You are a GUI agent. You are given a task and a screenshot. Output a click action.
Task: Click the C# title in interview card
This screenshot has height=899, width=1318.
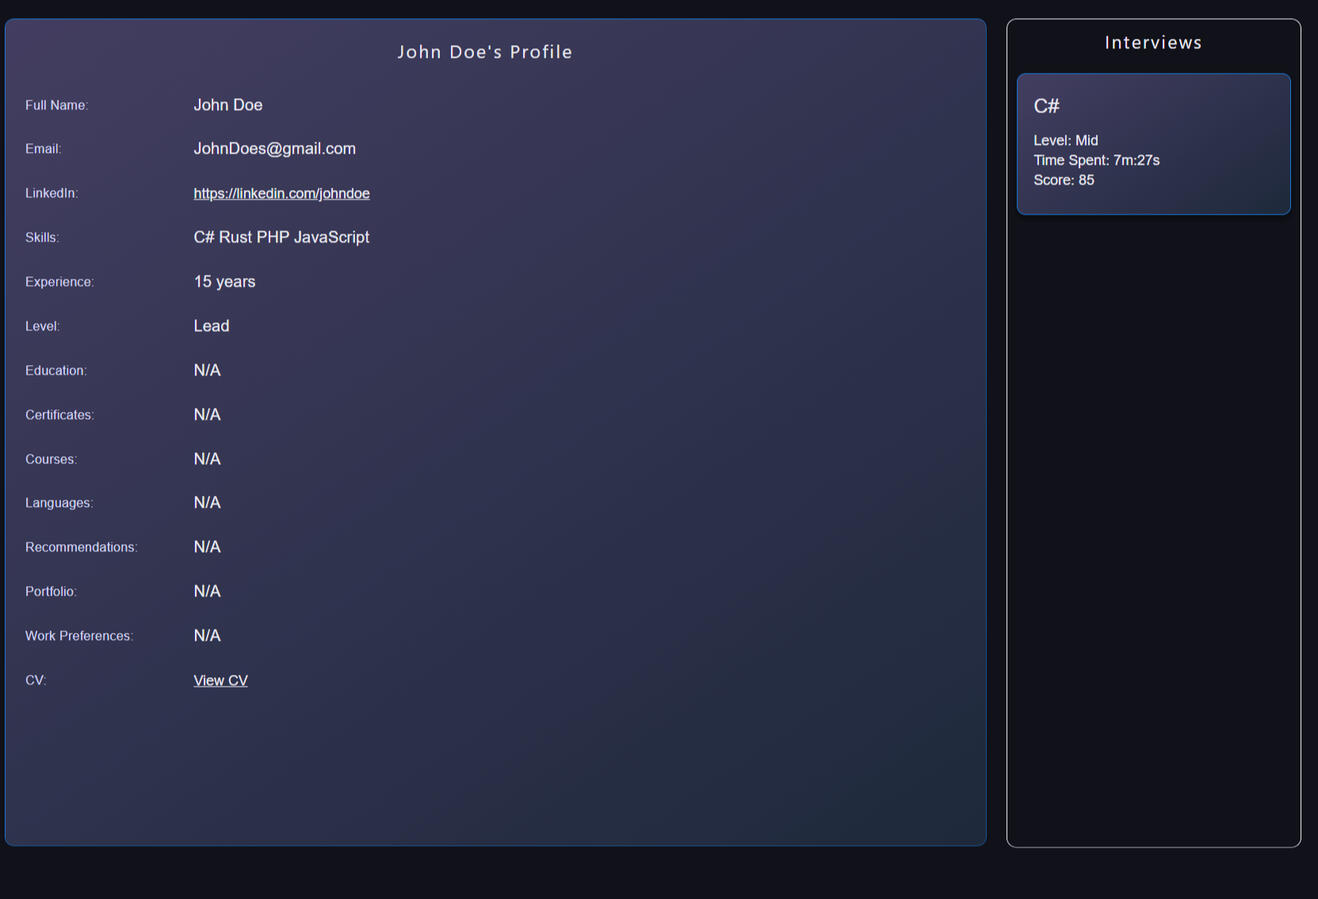(x=1046, y=106)
